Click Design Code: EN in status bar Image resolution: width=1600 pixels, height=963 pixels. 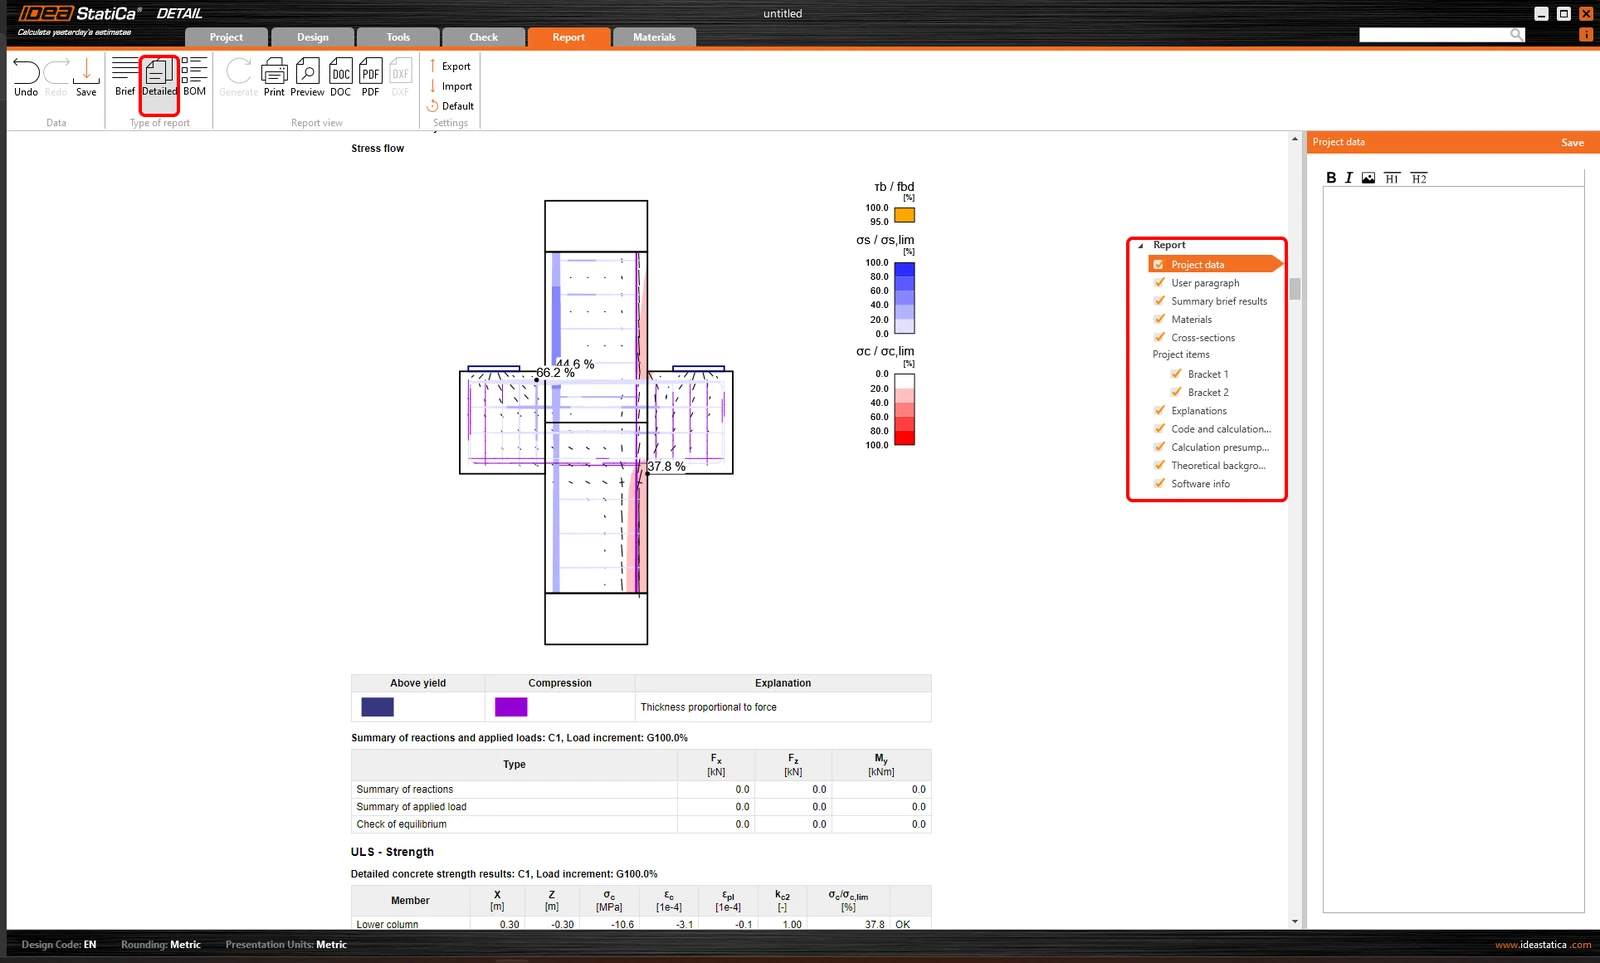(59, 945)
